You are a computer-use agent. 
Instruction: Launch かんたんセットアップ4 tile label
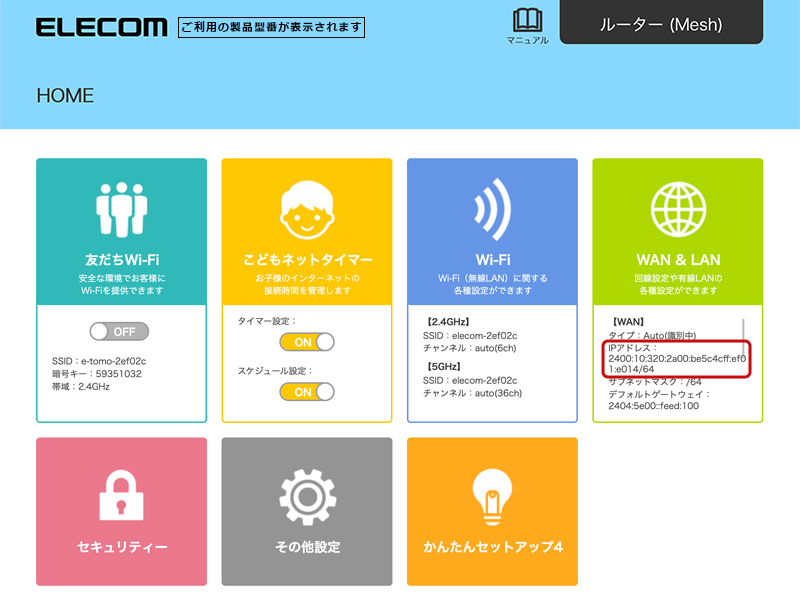coord(493,547)
